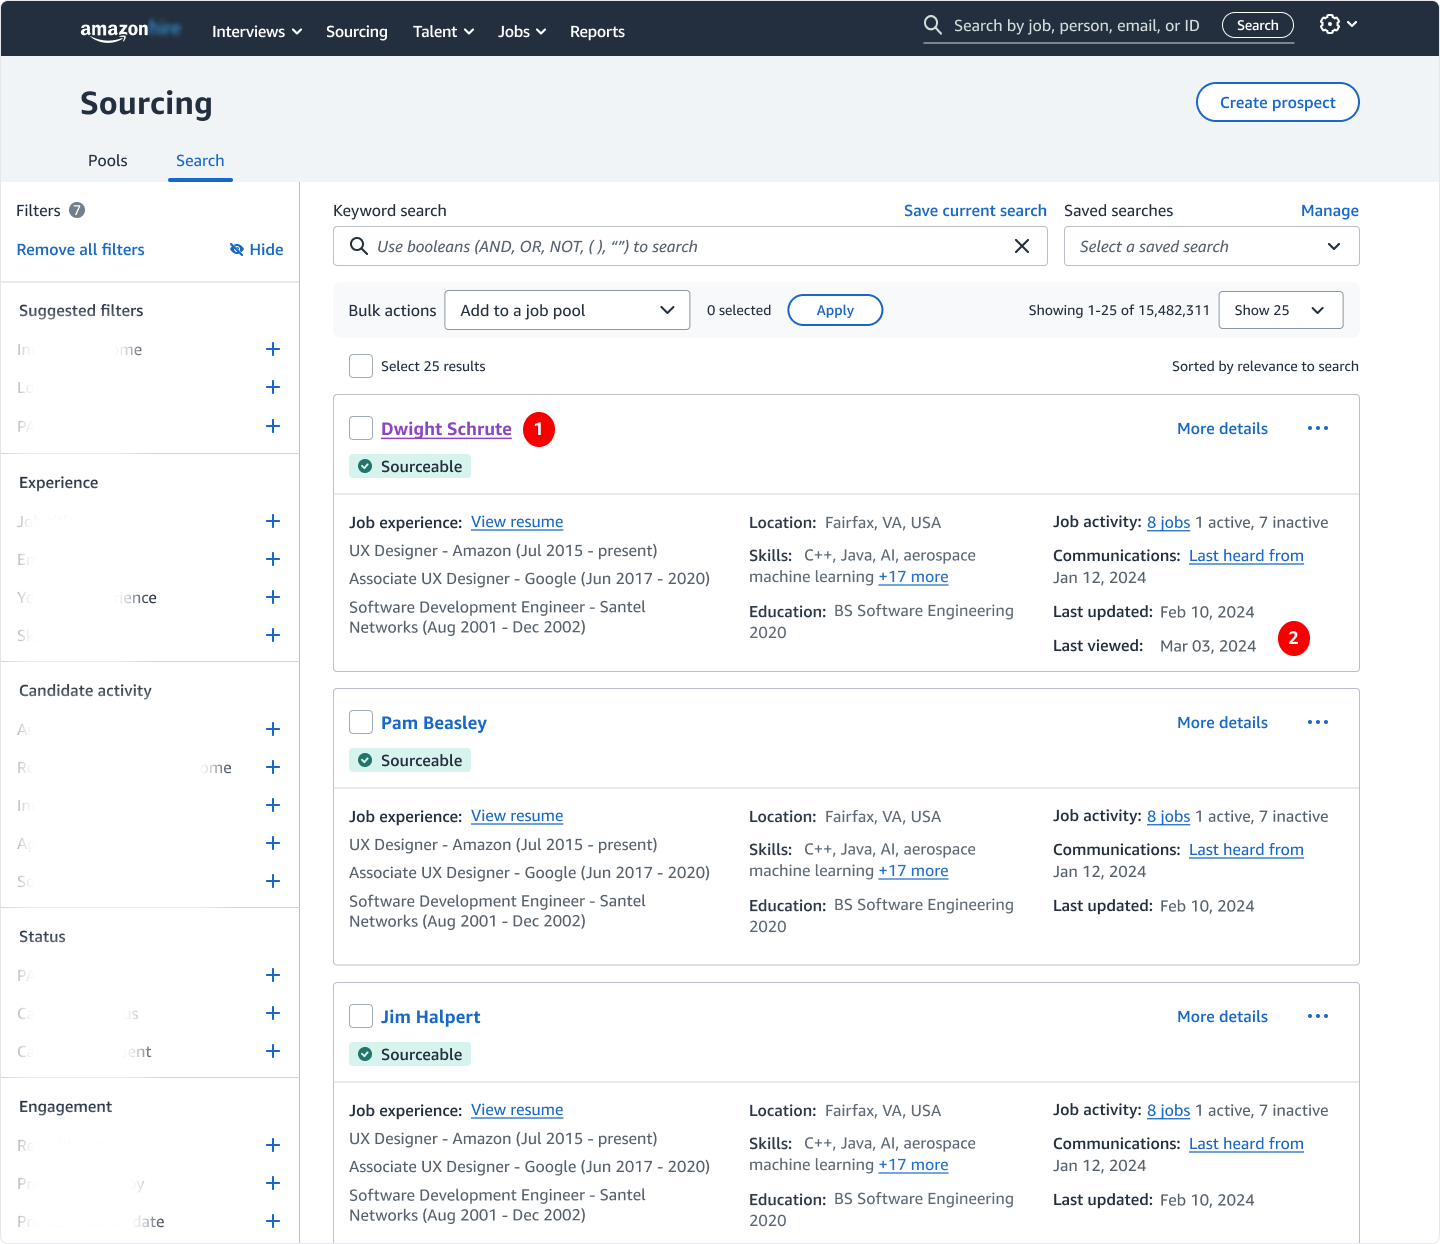Clear the keyword search with the X icon
The height and width of the screenshot is (1244, 1440).
(1022, 246)
